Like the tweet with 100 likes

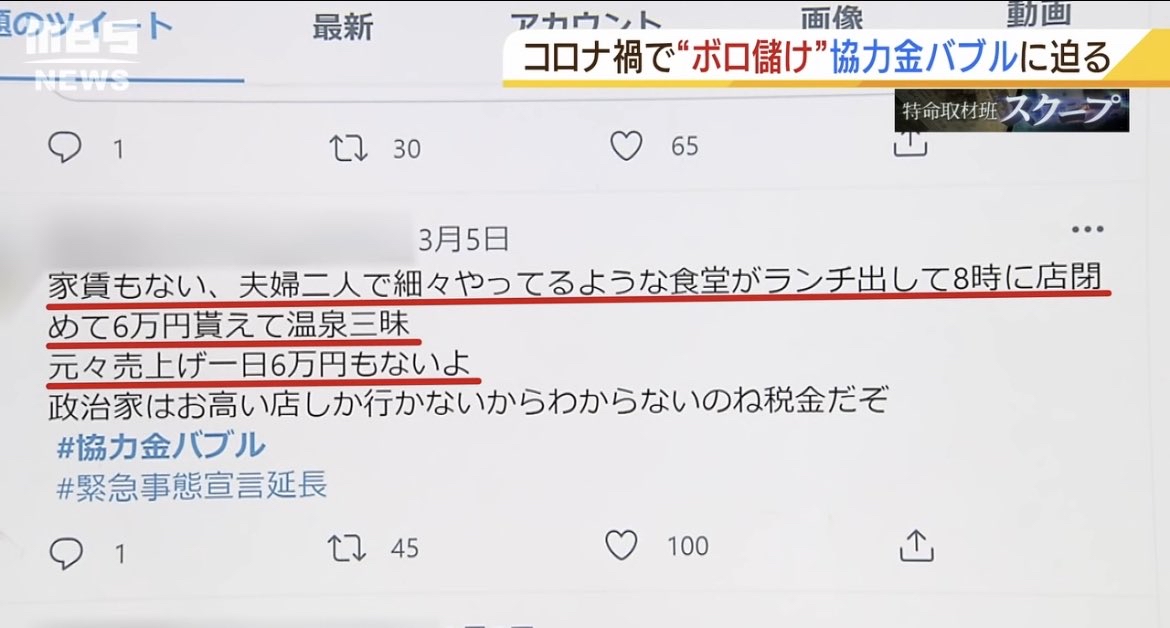coord(621,545)
